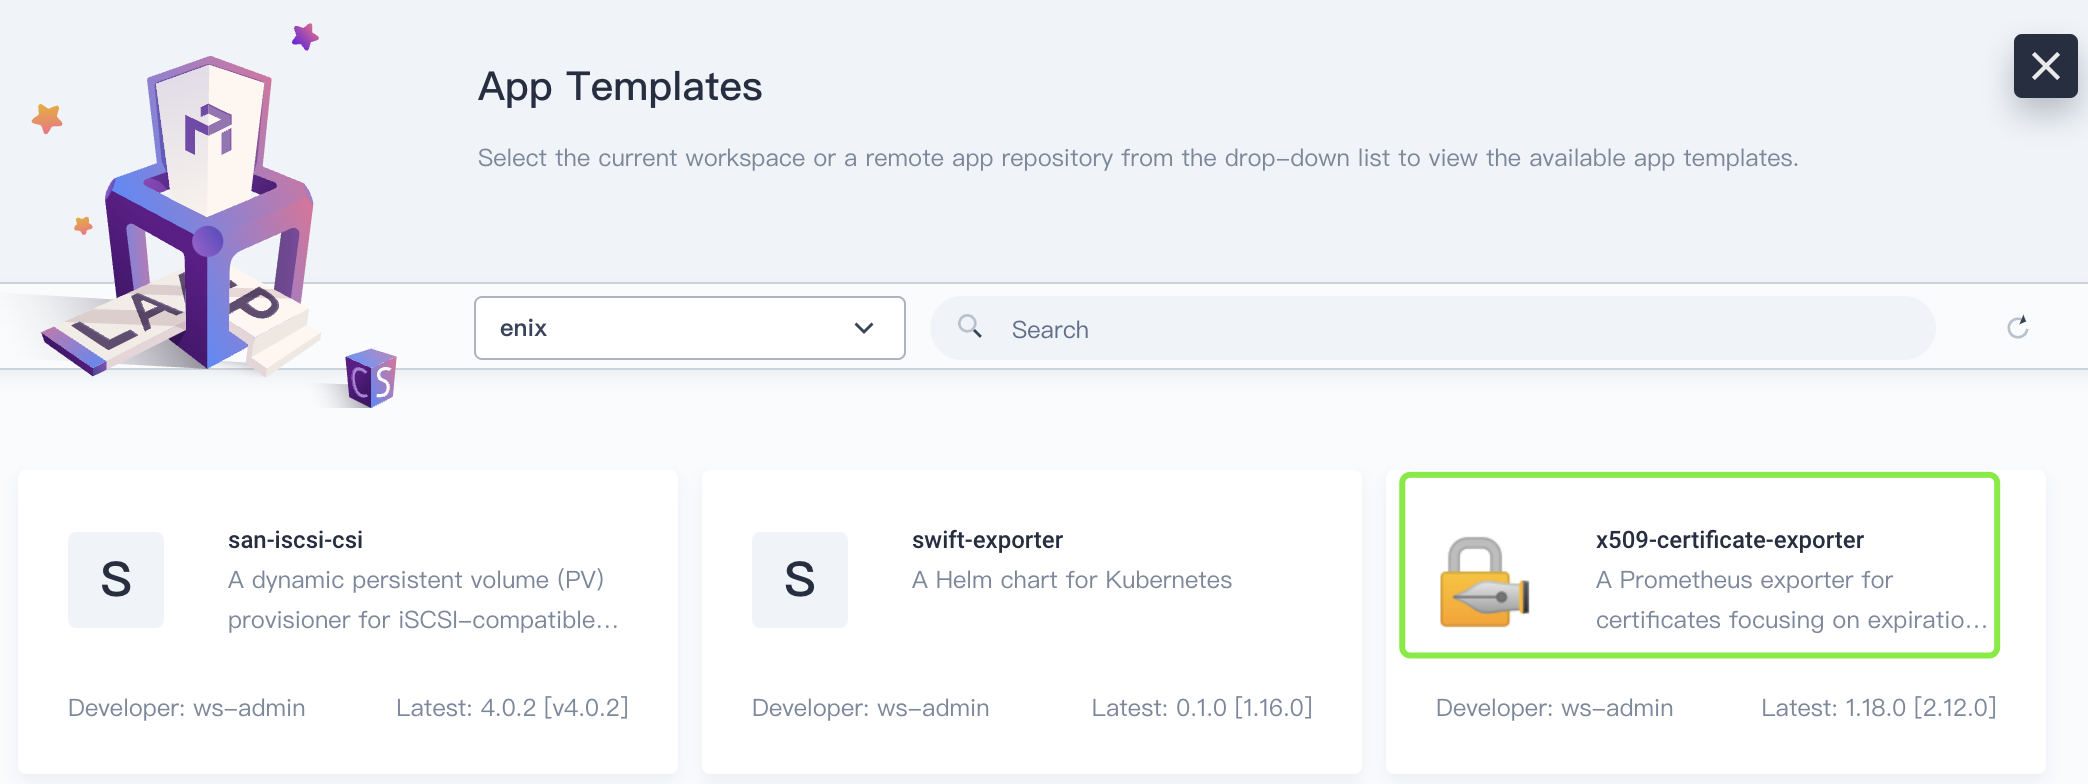Click the san-iscsi-csi placeholder S icon
Image resolution: width=2088 pixels, height=784 pixels.
pos(116,580)
